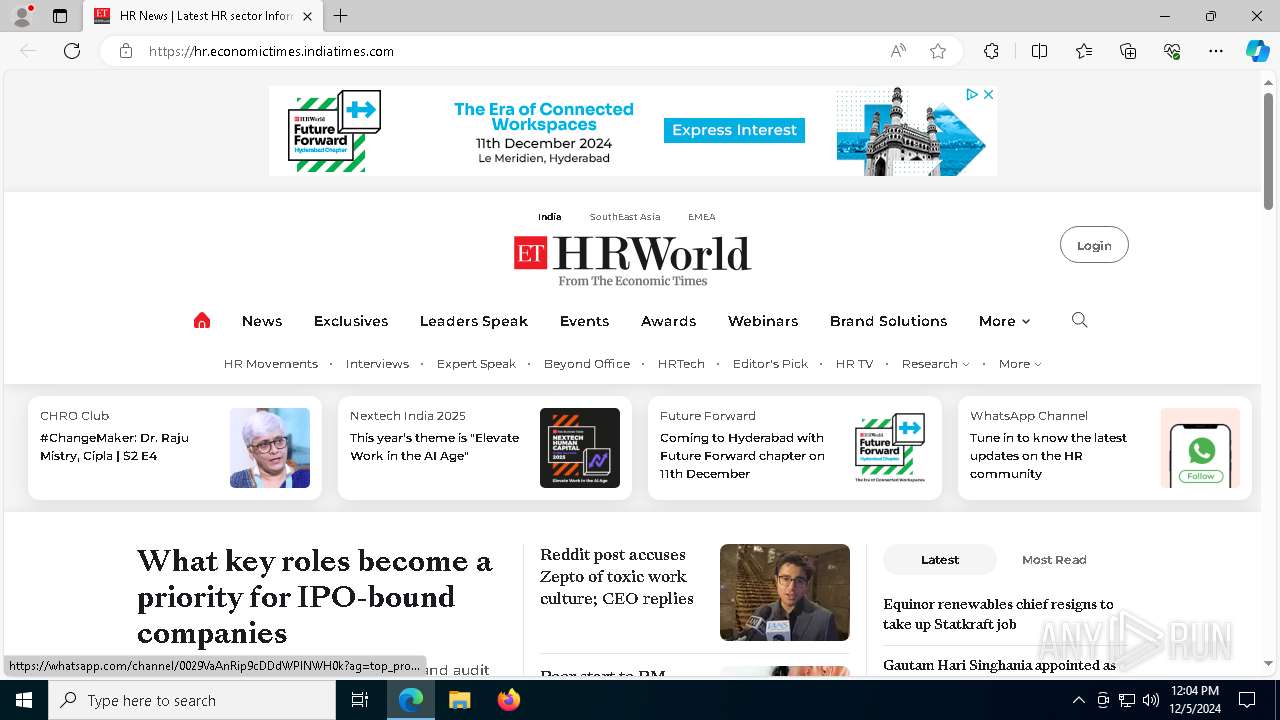Open the Expert Speak link
The height and width of the screenshot is (720, 1280).
(x=476, y=364)
